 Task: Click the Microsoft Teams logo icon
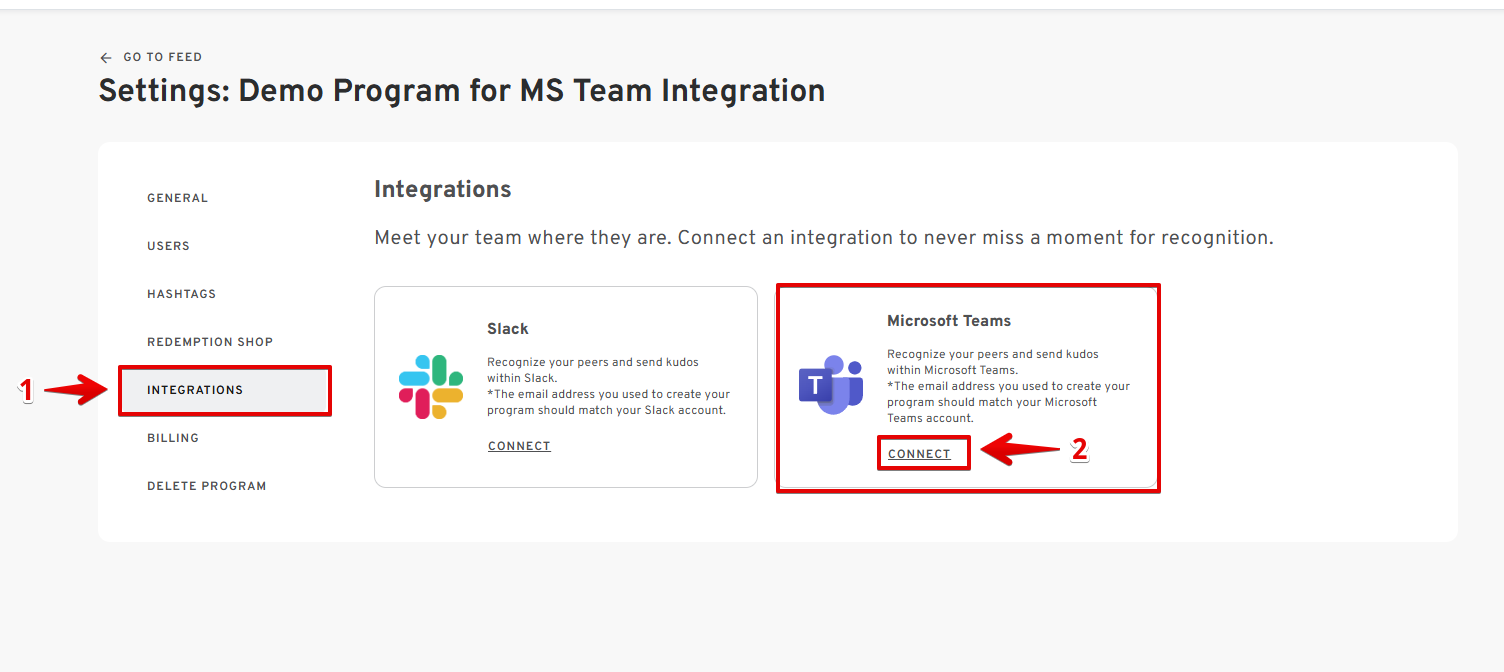click(830, 384)
